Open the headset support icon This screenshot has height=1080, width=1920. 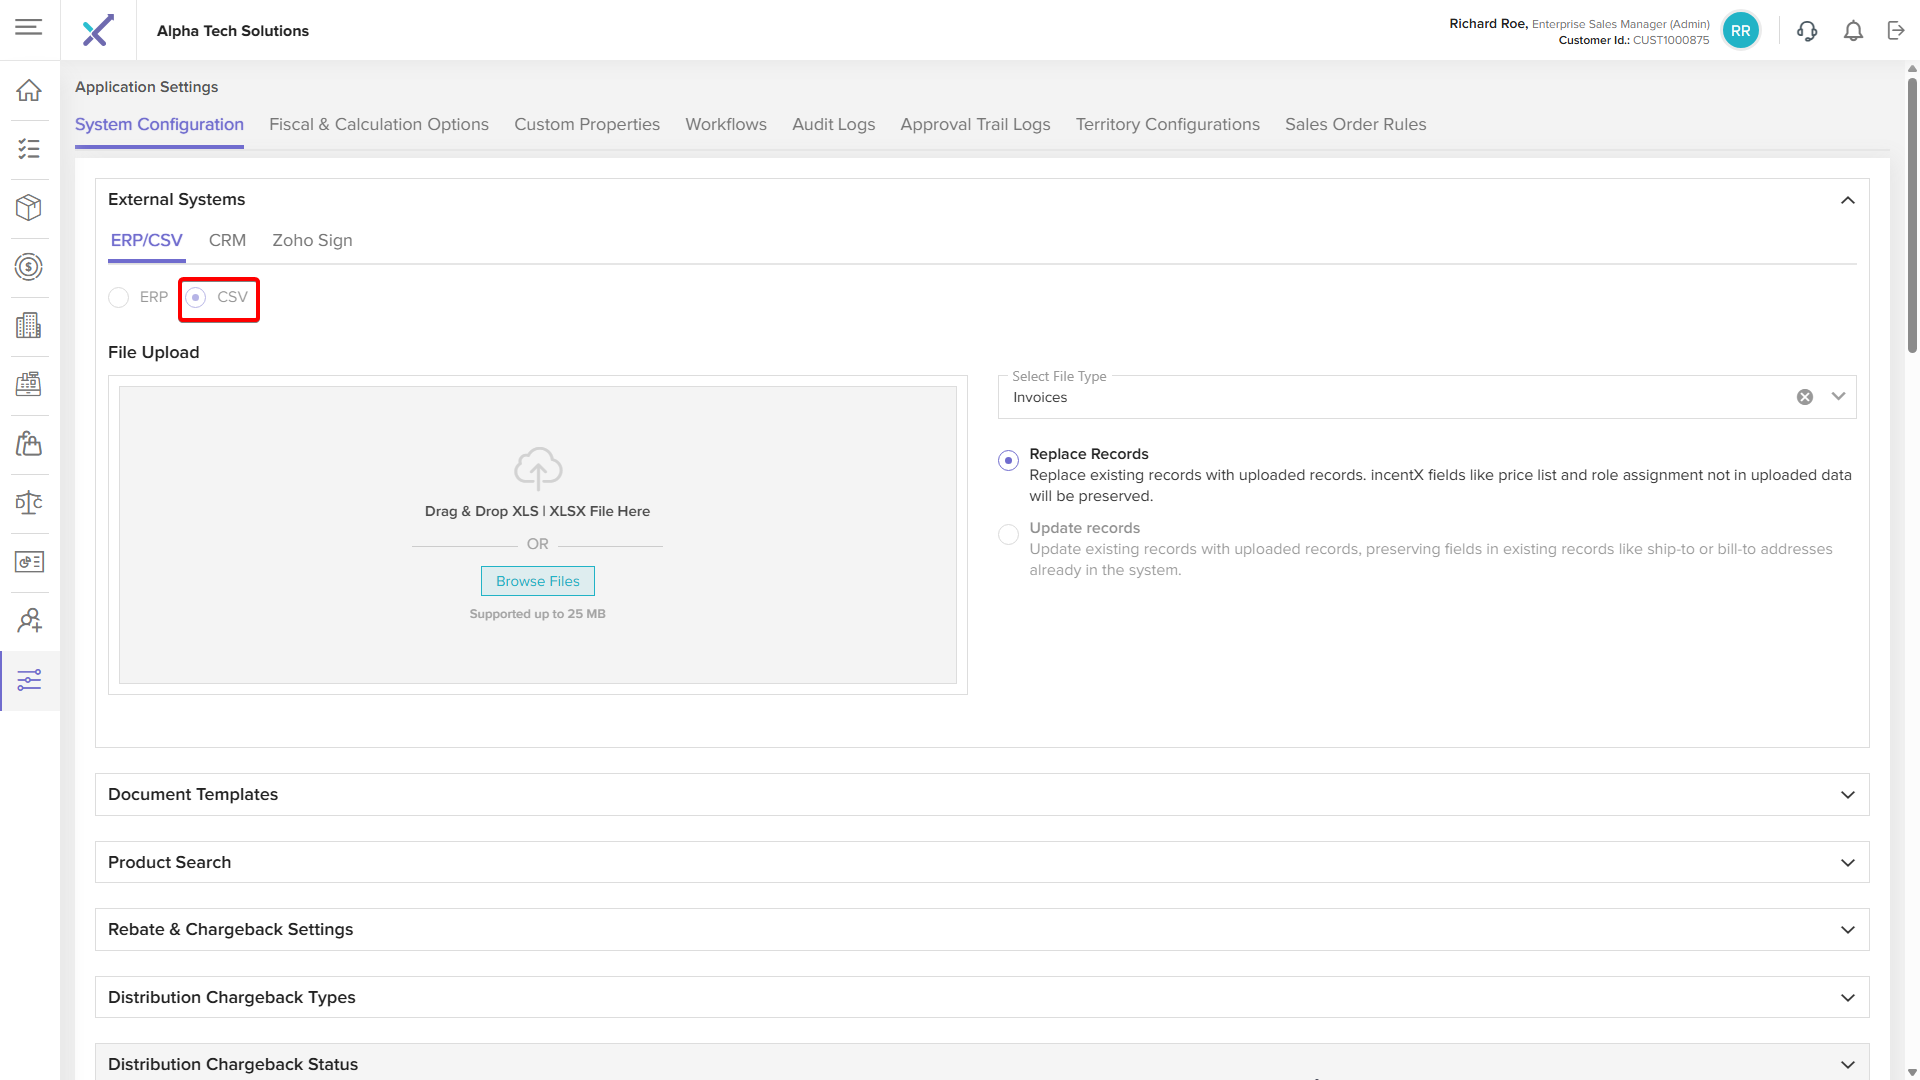pyautogui.click(x=1806, y=31)
